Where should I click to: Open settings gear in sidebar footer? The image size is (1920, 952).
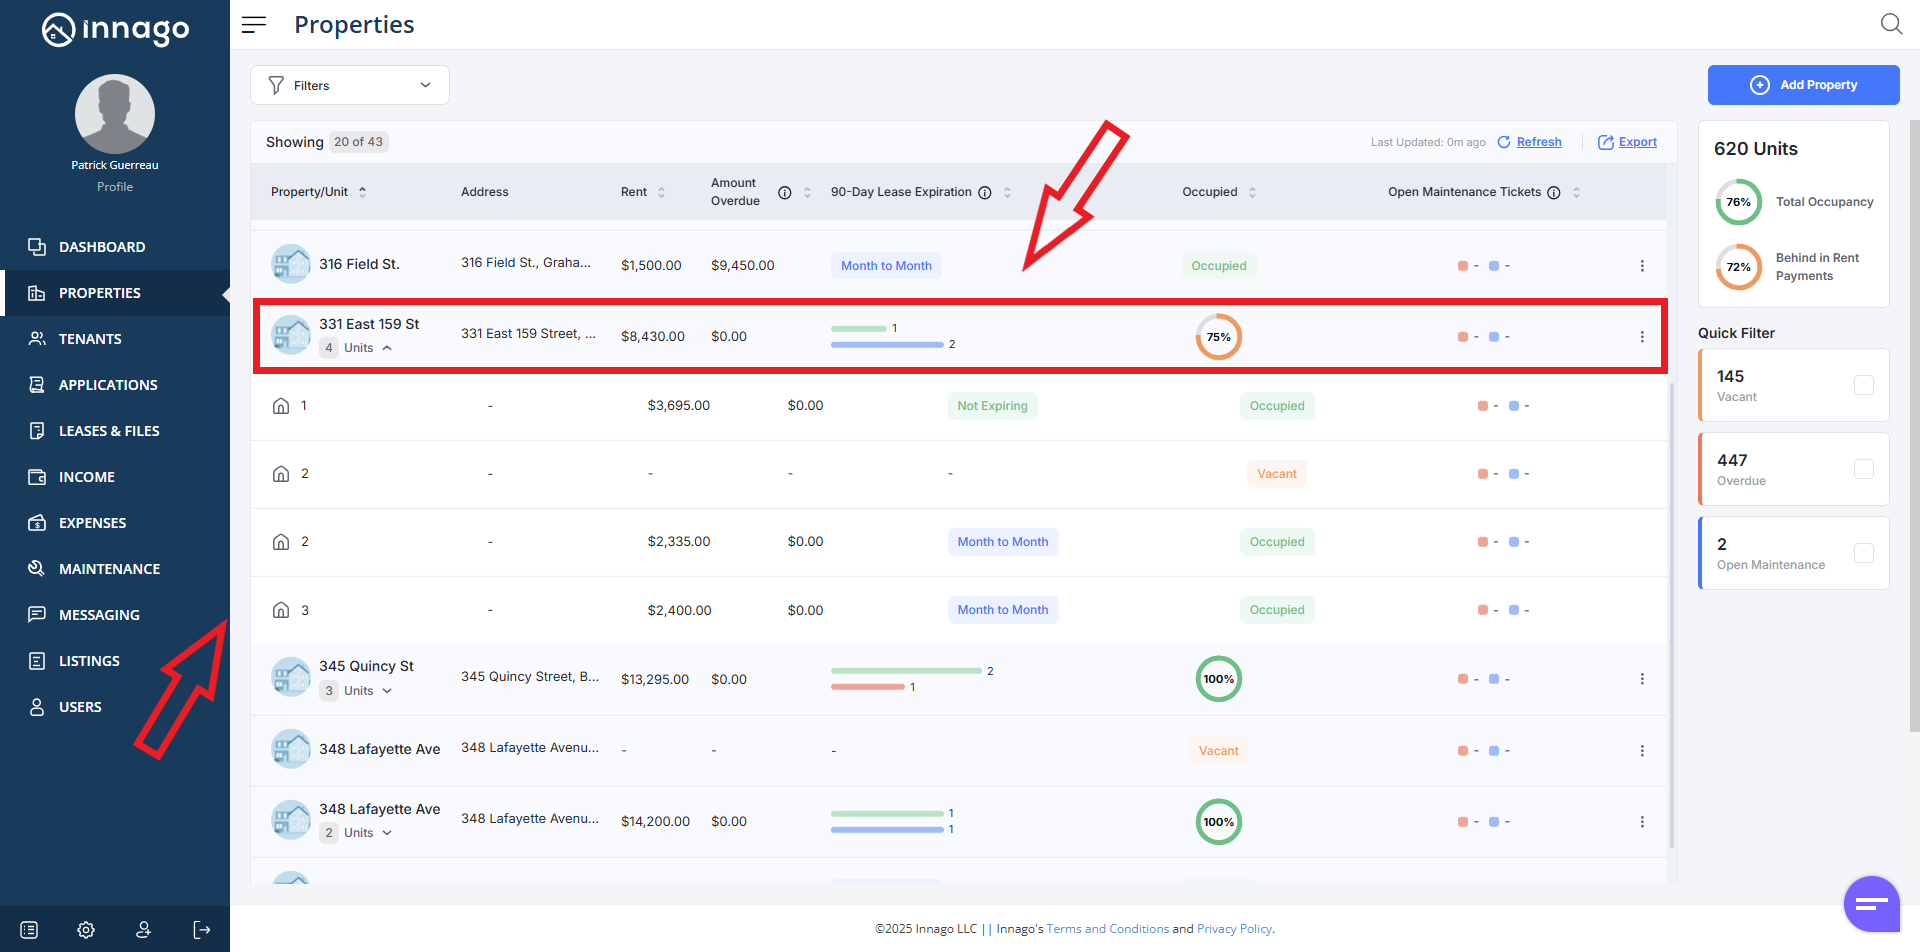coord(86,930)
